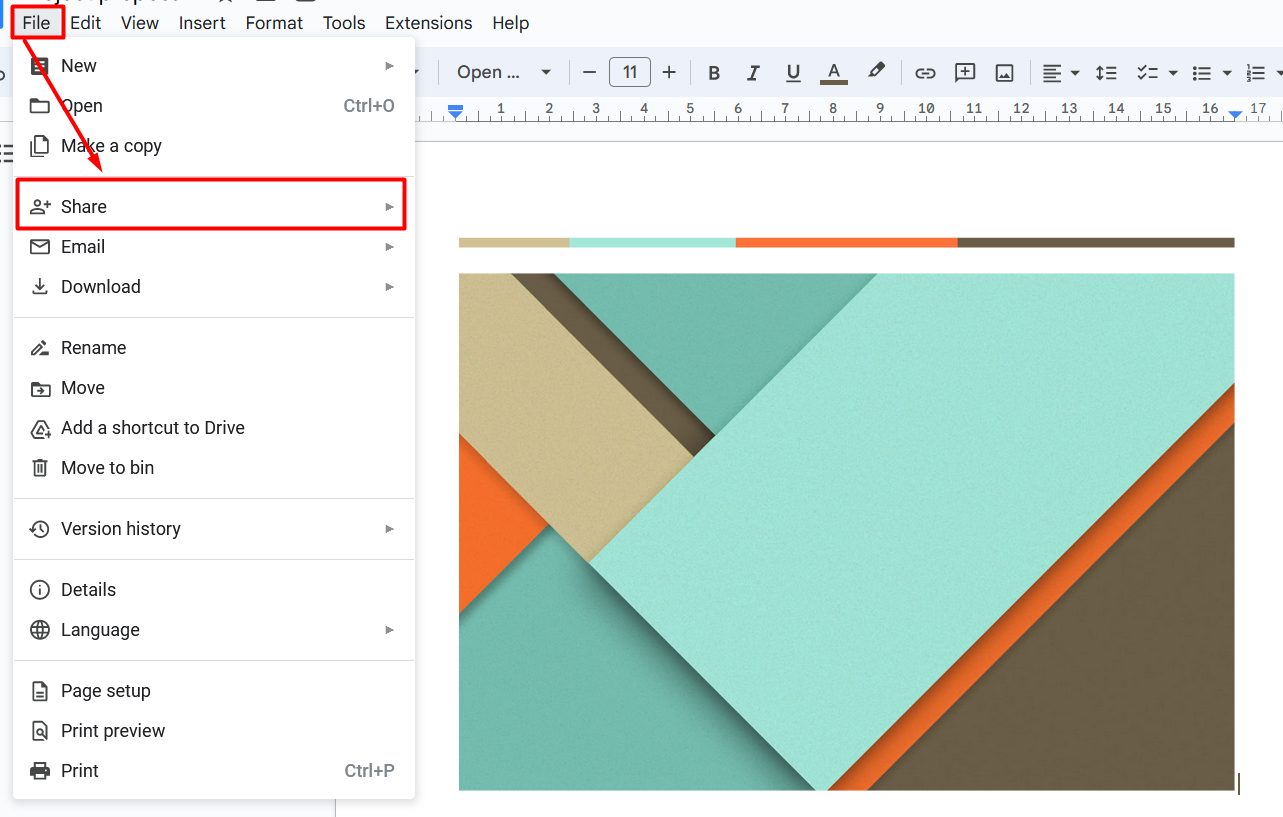1283x817 pixels.
Task: Open the text color swatch
Action: (833, 72)
